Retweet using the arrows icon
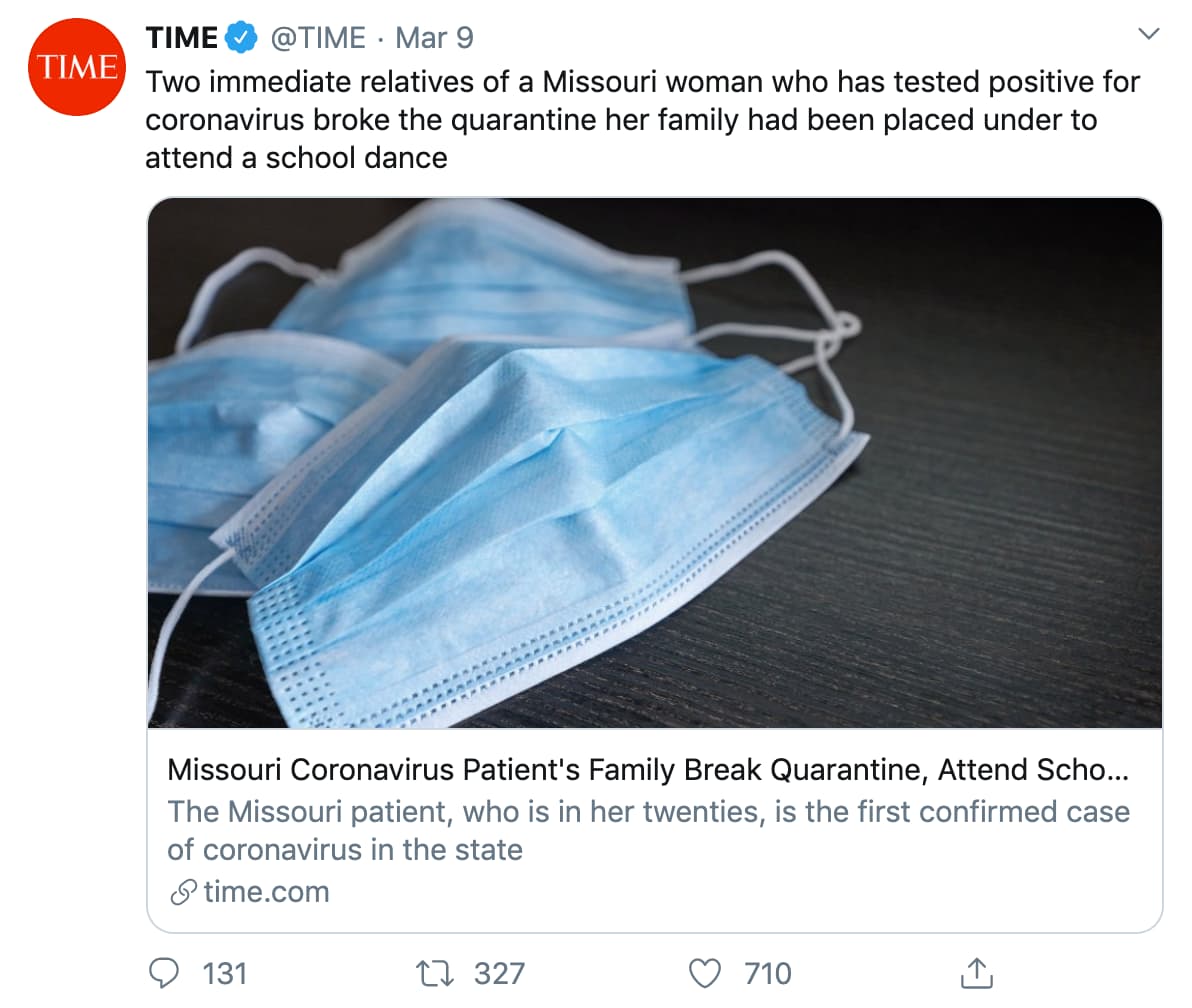The height and width of the screenshot is (1008, 1192). [436, 972]
